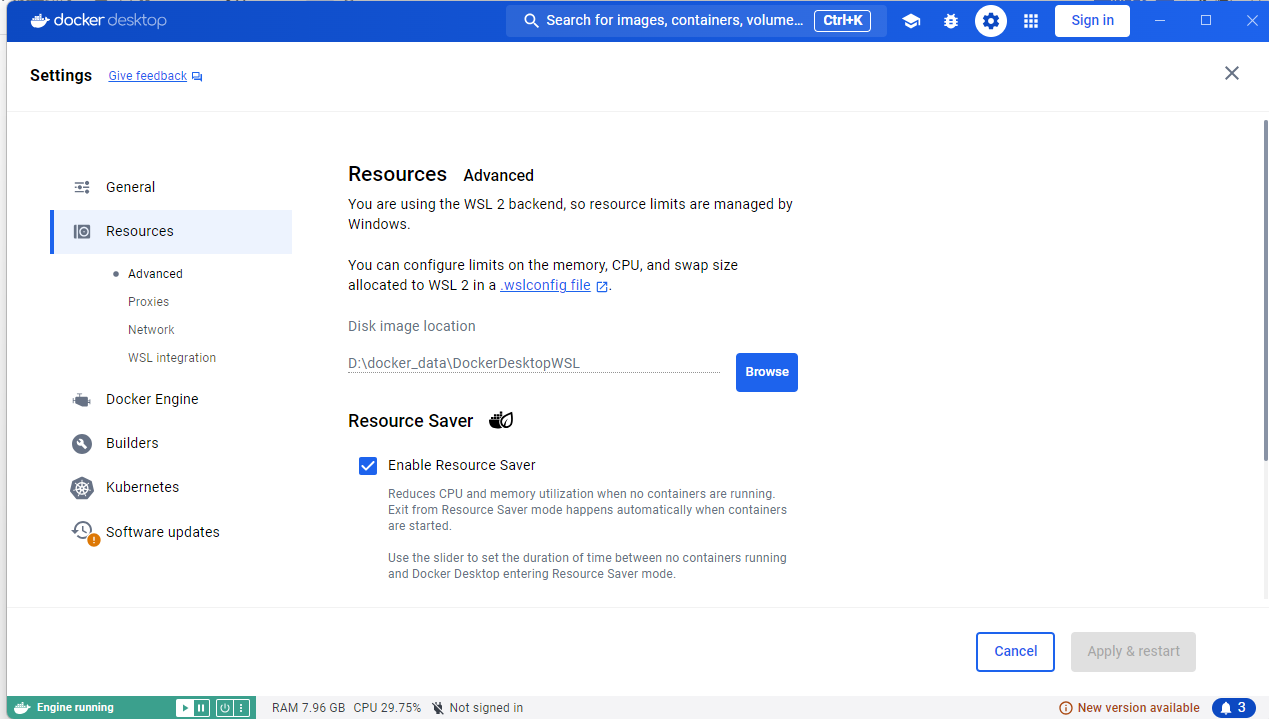Viewport: 1269px width, 719px height.
Task: Click the New version available link
Action: [x=1138, y=708]
